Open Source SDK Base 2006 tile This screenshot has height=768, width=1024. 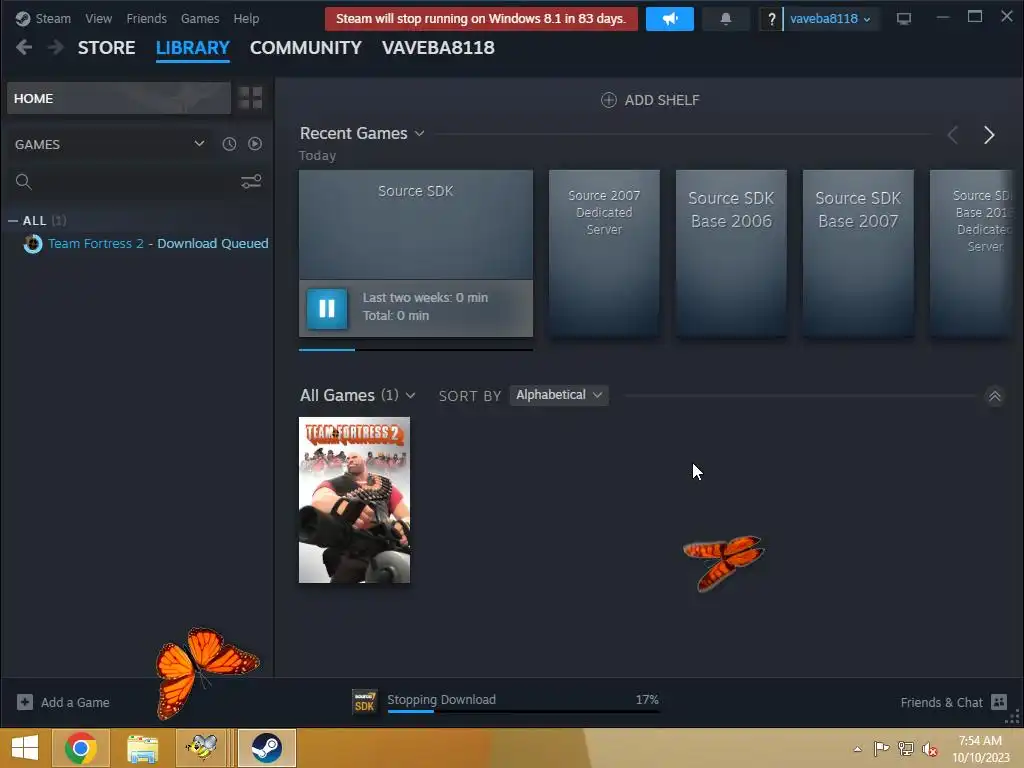click(731, 253)
